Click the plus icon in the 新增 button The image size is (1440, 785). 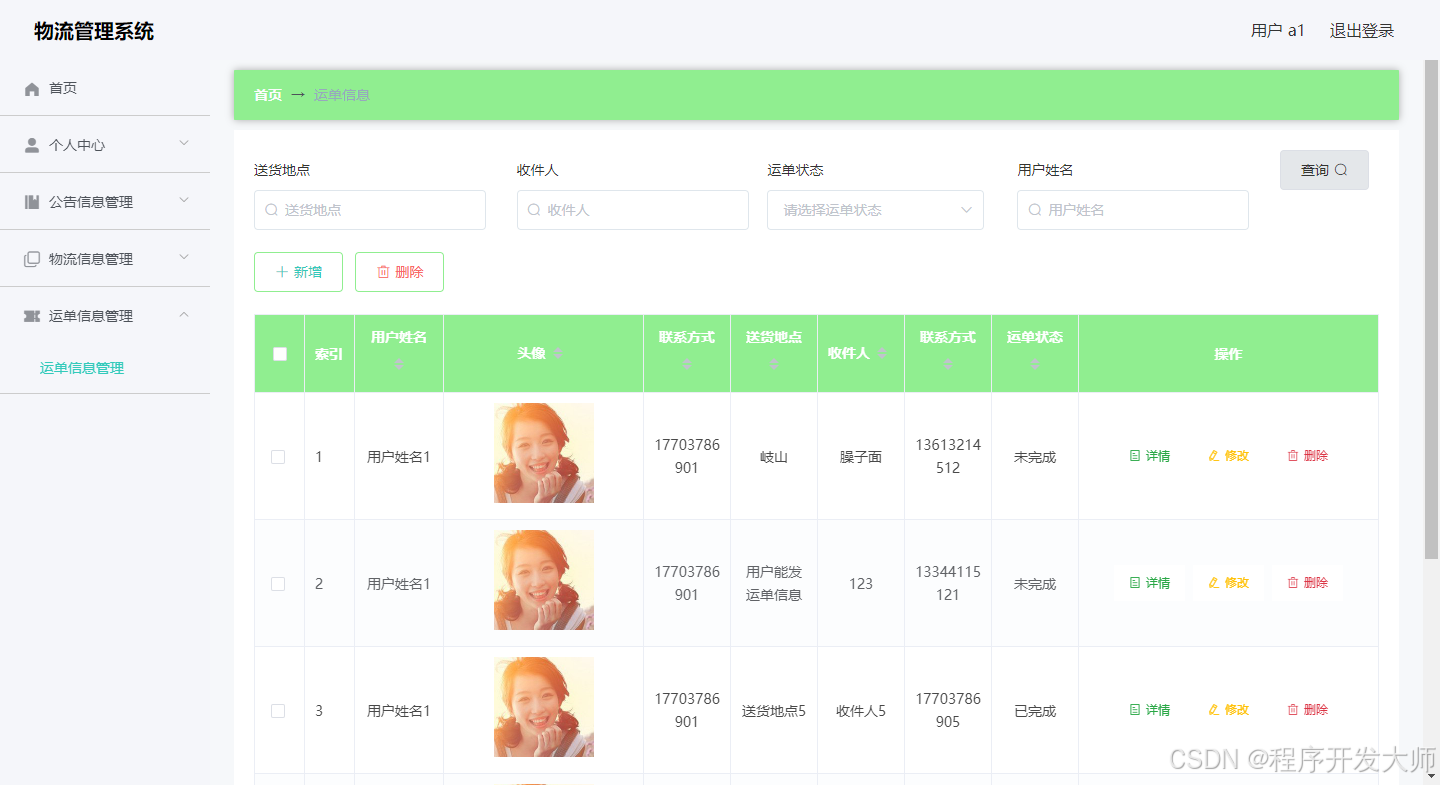(282, 272)
